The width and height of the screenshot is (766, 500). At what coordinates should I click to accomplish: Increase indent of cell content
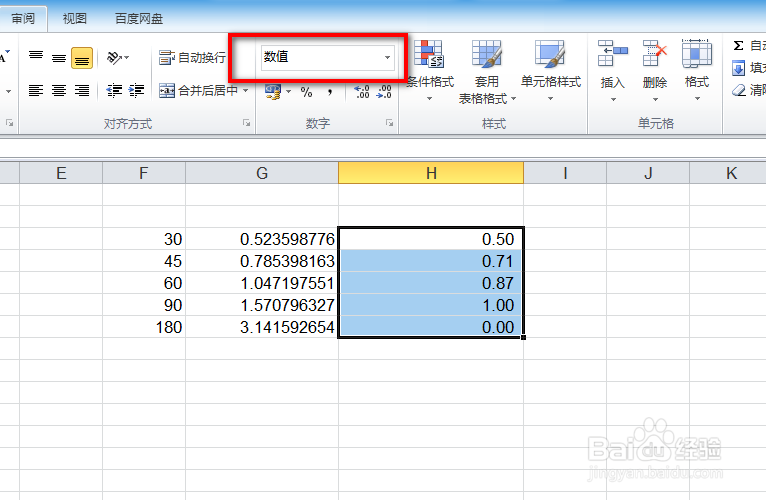coord(136,90)
